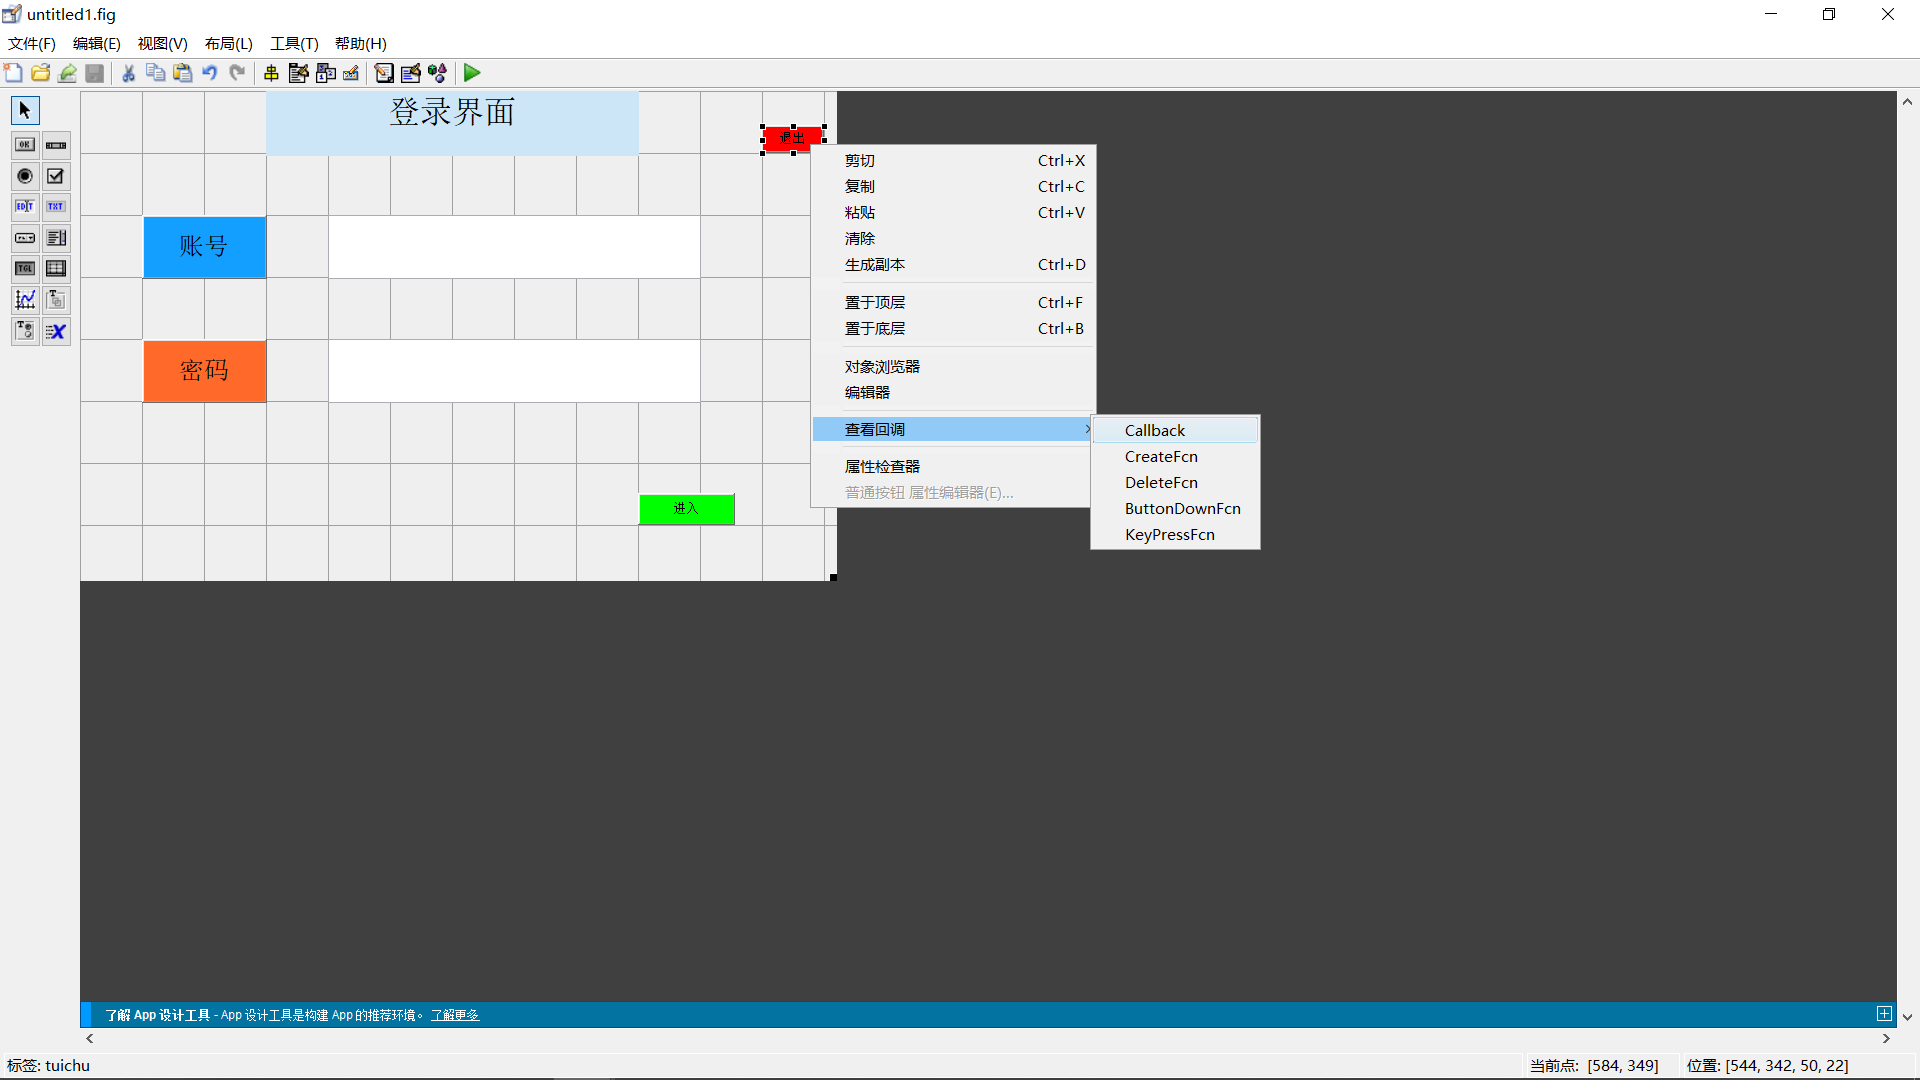
Task: Open the Align Objects tool
Action: [x=271, y=72]
